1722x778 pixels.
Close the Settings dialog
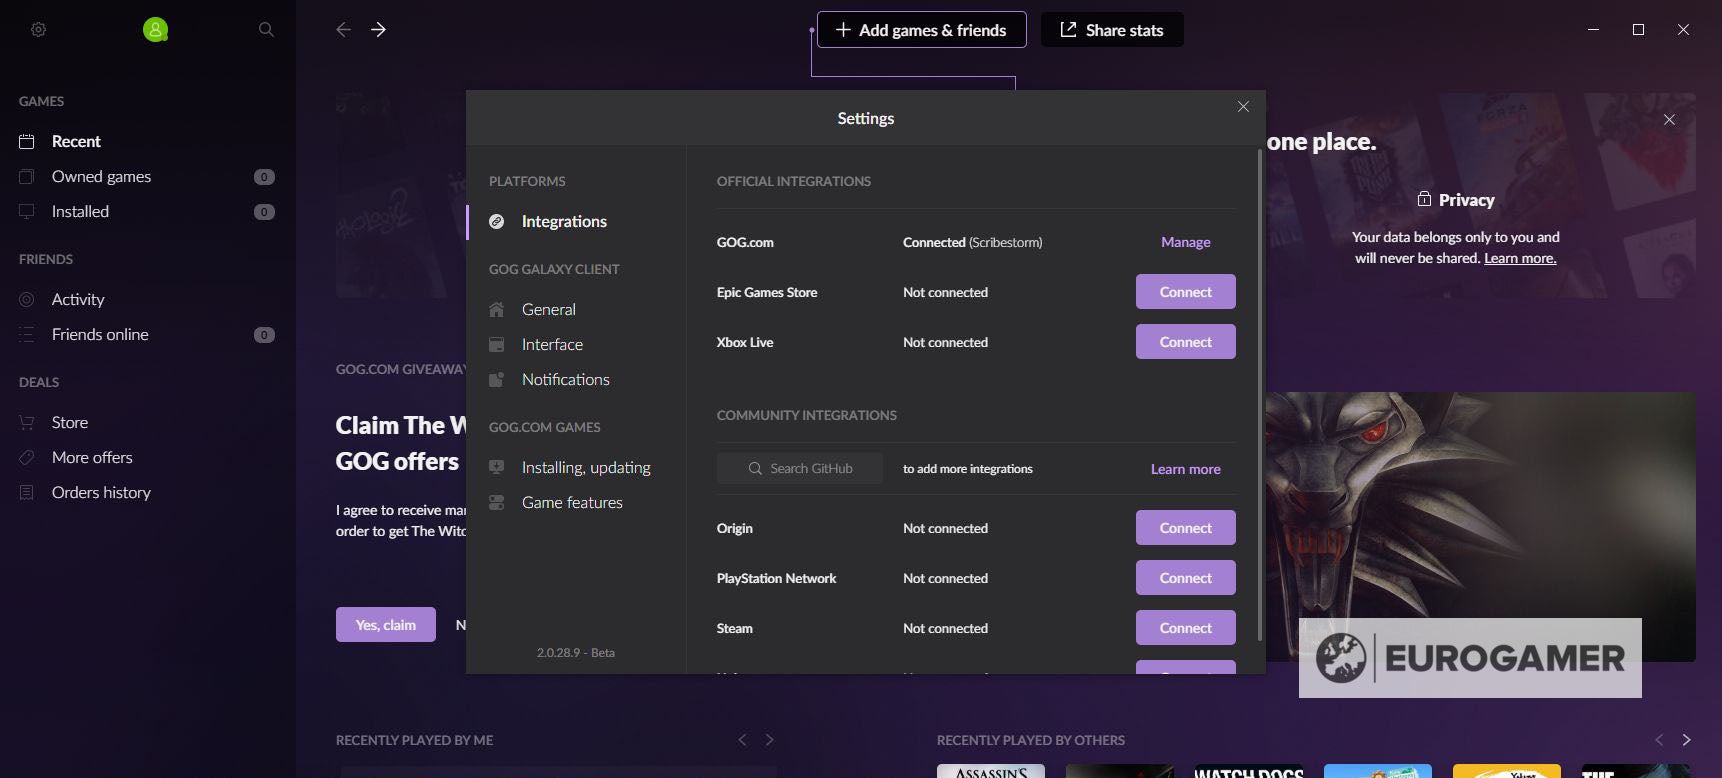(1243, 107)
